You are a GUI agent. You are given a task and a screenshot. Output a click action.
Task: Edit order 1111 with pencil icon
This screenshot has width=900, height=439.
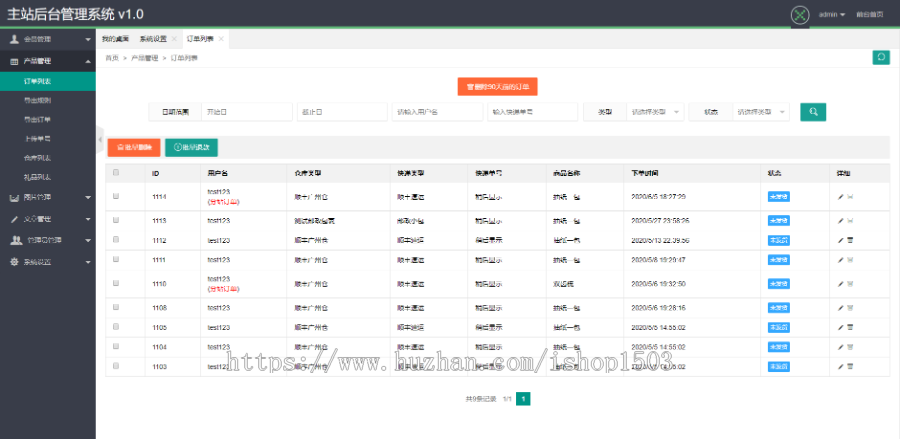840,260
